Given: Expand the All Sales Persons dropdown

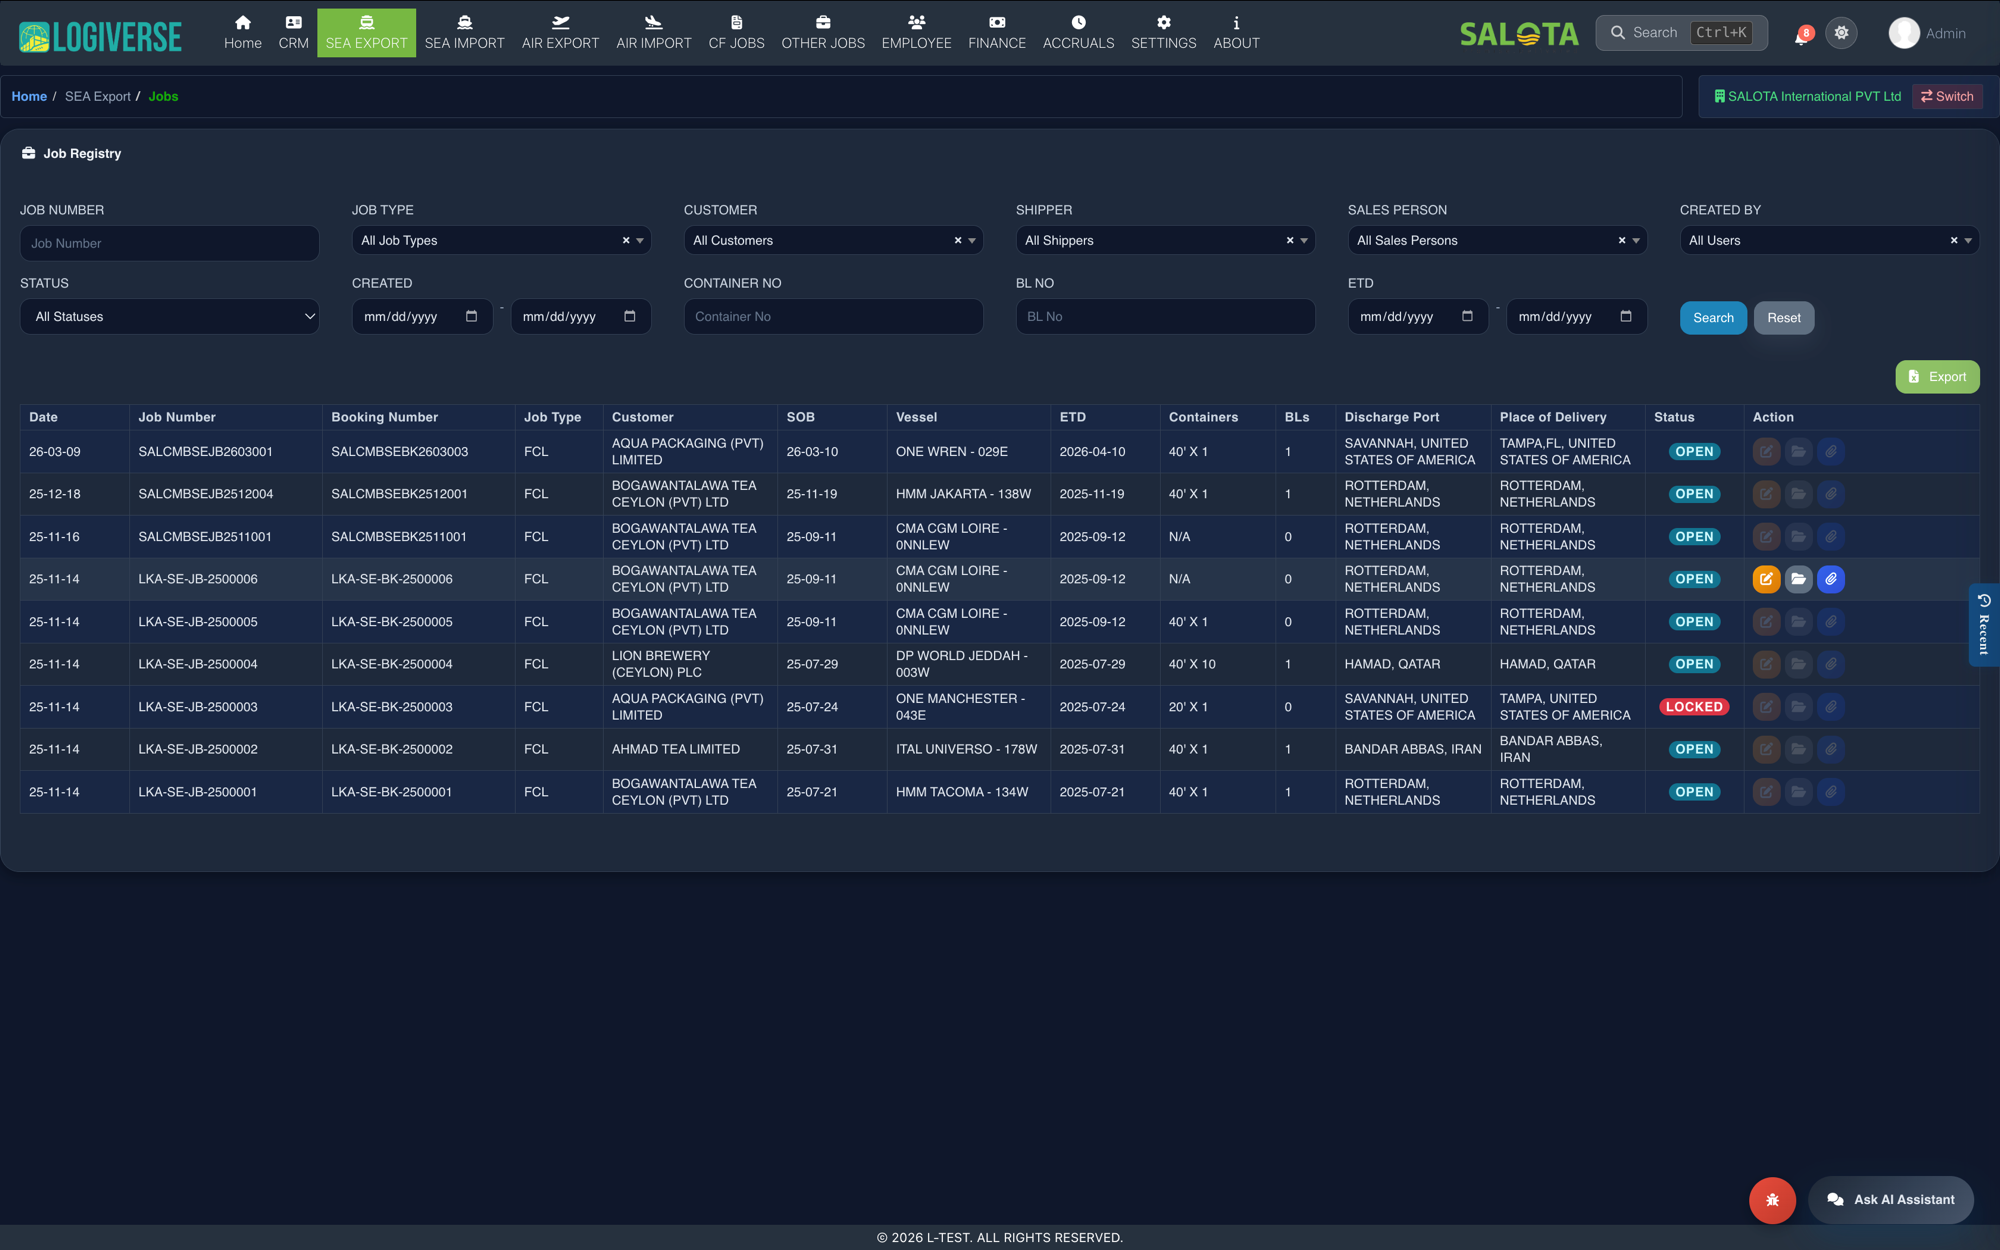Looking at the screenshot, I should (1636, 240).
